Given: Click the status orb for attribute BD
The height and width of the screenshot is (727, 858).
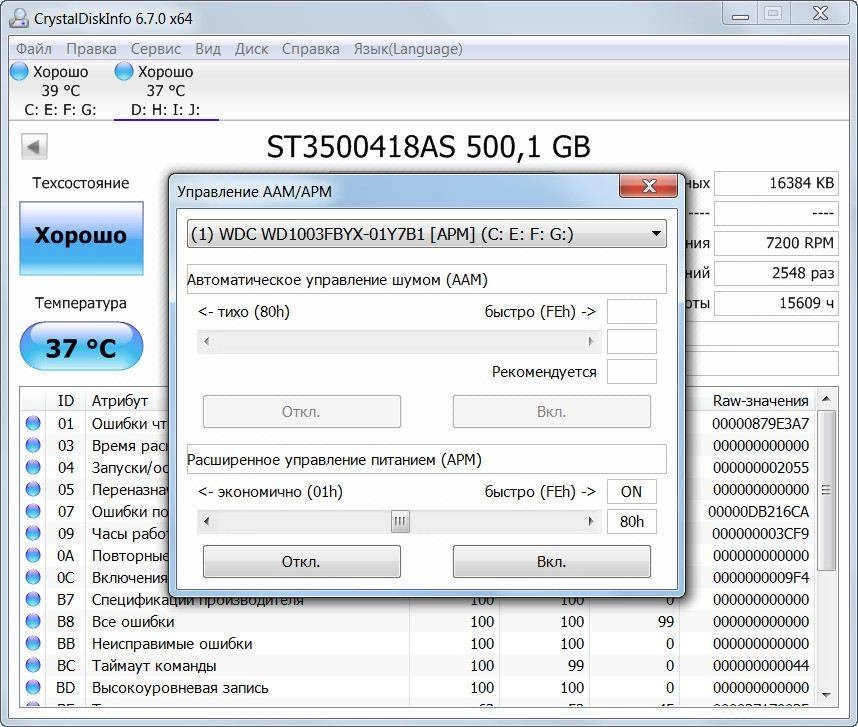Looking at the screenshot, I should [33, 687].
